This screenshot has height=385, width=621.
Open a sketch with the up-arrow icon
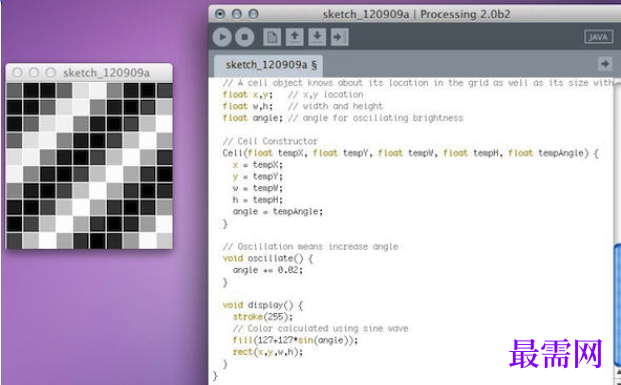click(x=294, y=37)
